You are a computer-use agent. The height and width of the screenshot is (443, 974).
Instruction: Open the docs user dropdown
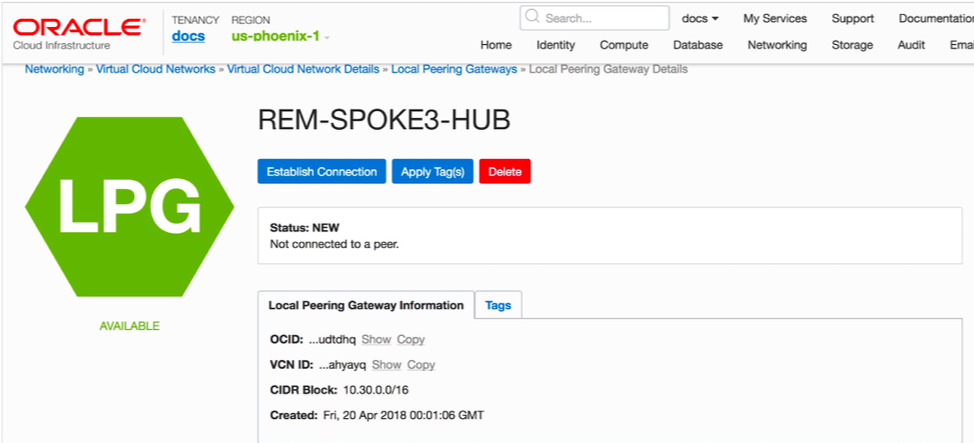point(700,18)
